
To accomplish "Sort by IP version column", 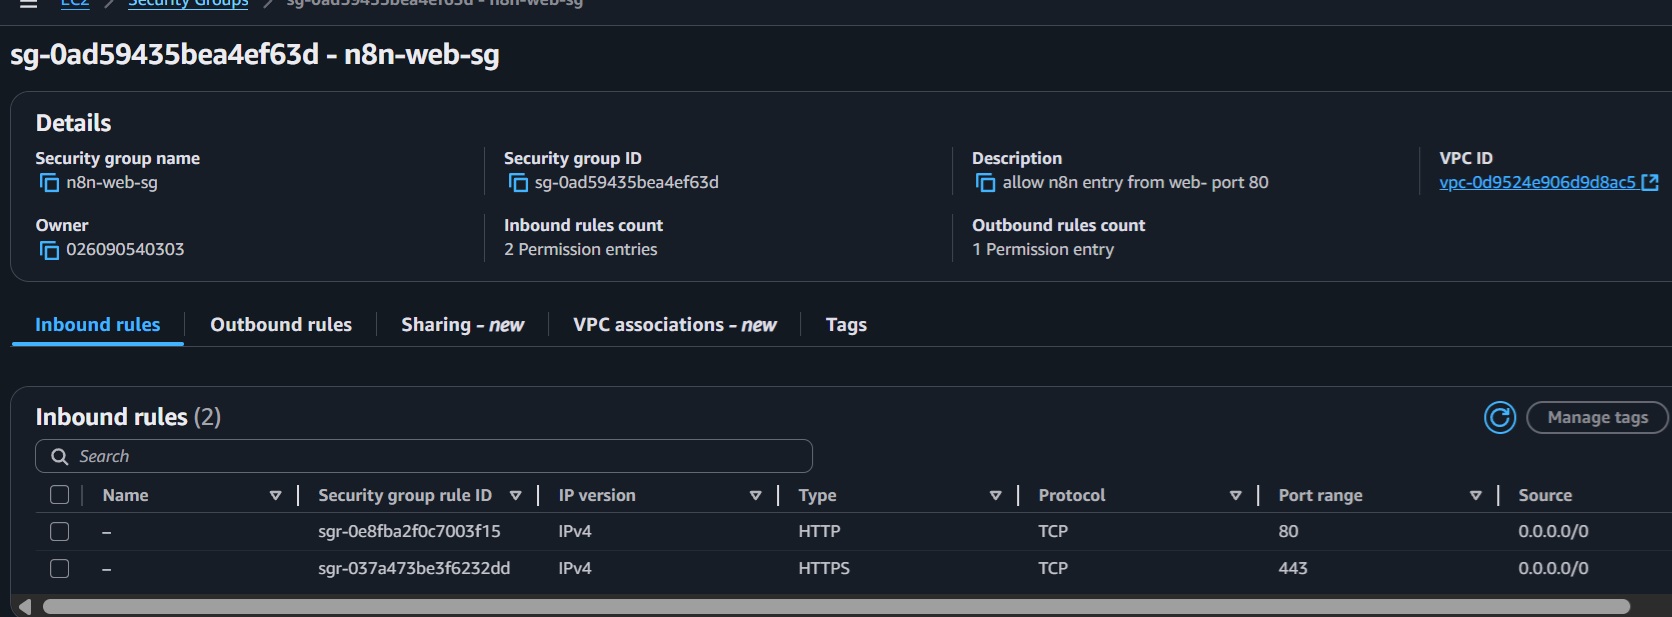I will pyautogui.click(x=755, y=496).
